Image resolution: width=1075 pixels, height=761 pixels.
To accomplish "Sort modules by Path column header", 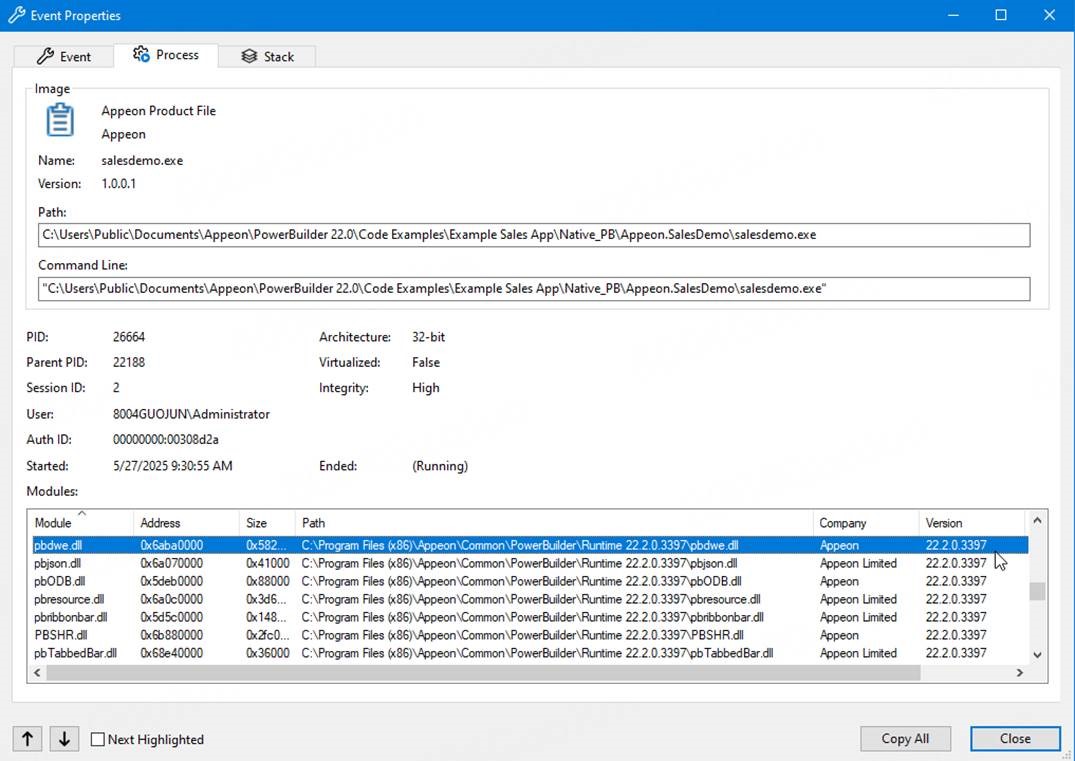I will click(x=554, y=522).
